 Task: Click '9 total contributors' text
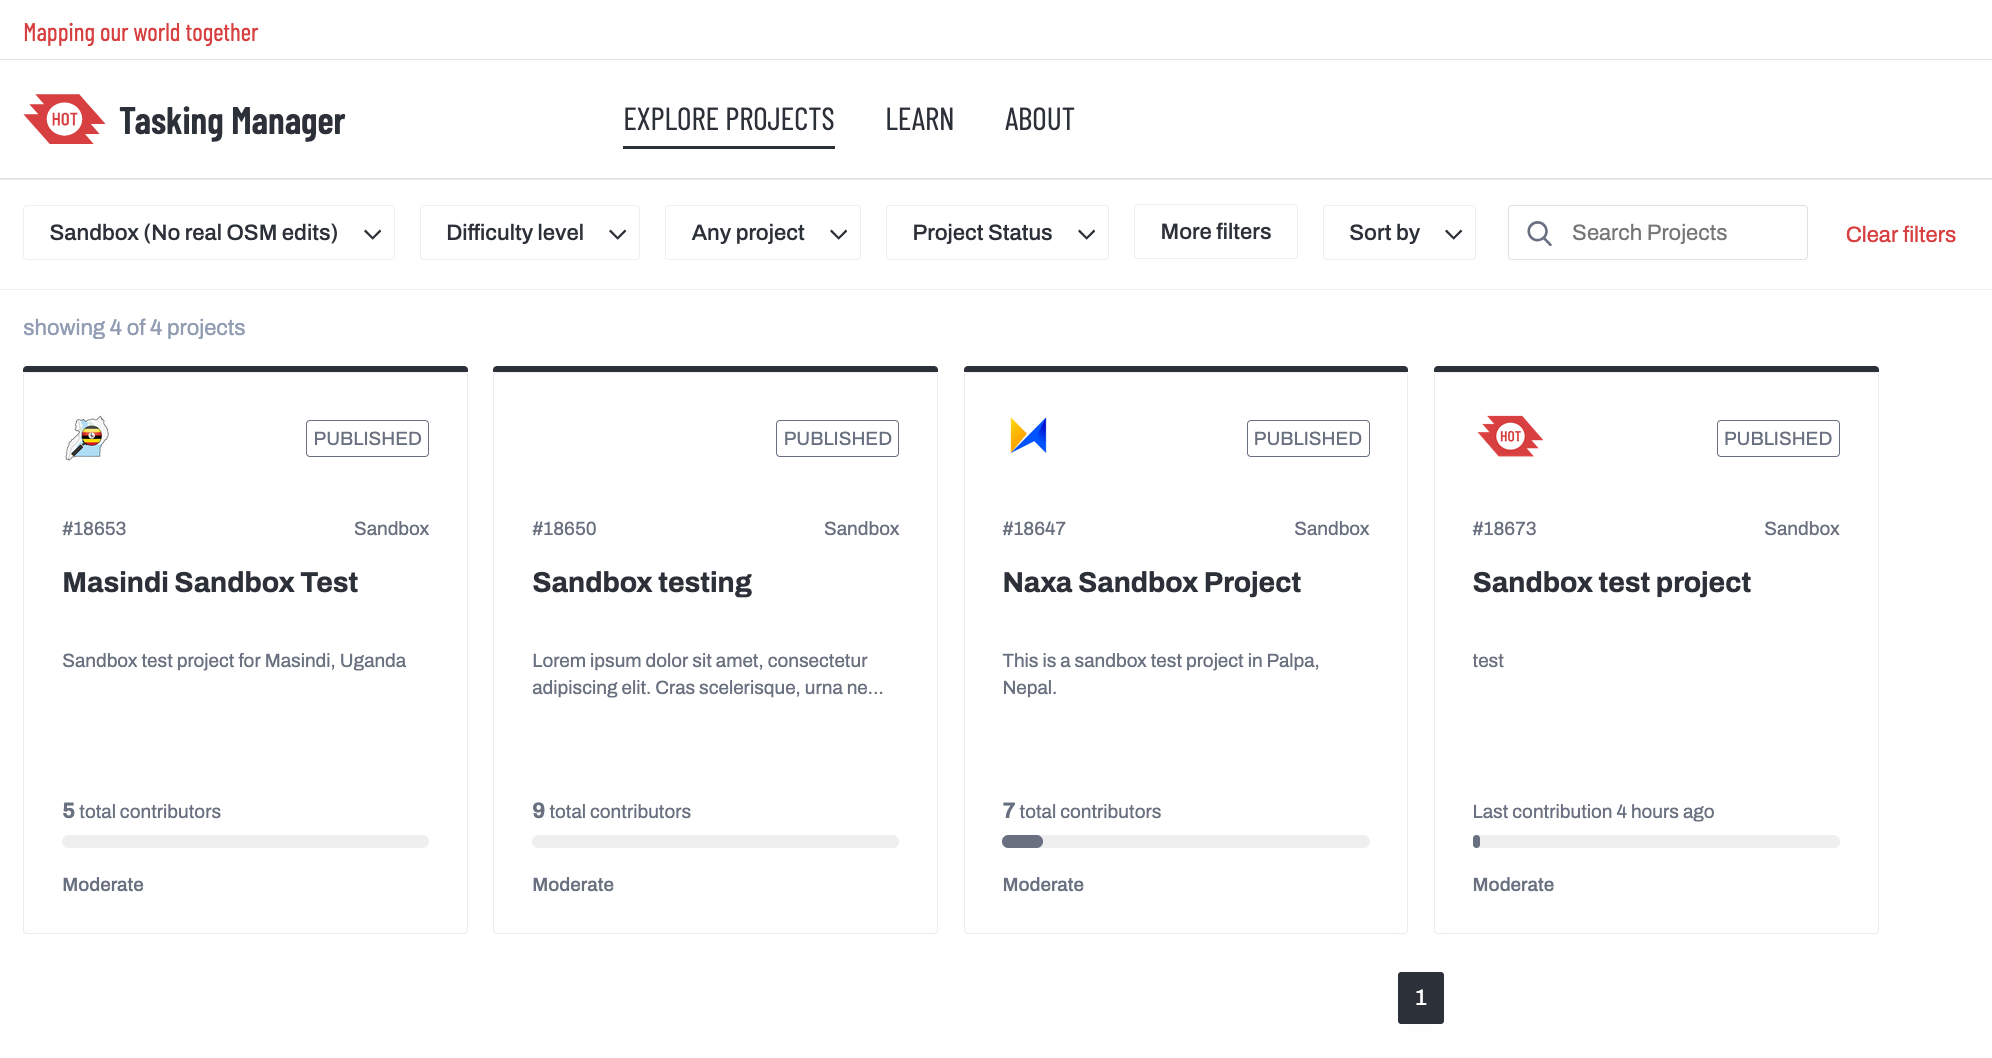click(x=611, y=811)
